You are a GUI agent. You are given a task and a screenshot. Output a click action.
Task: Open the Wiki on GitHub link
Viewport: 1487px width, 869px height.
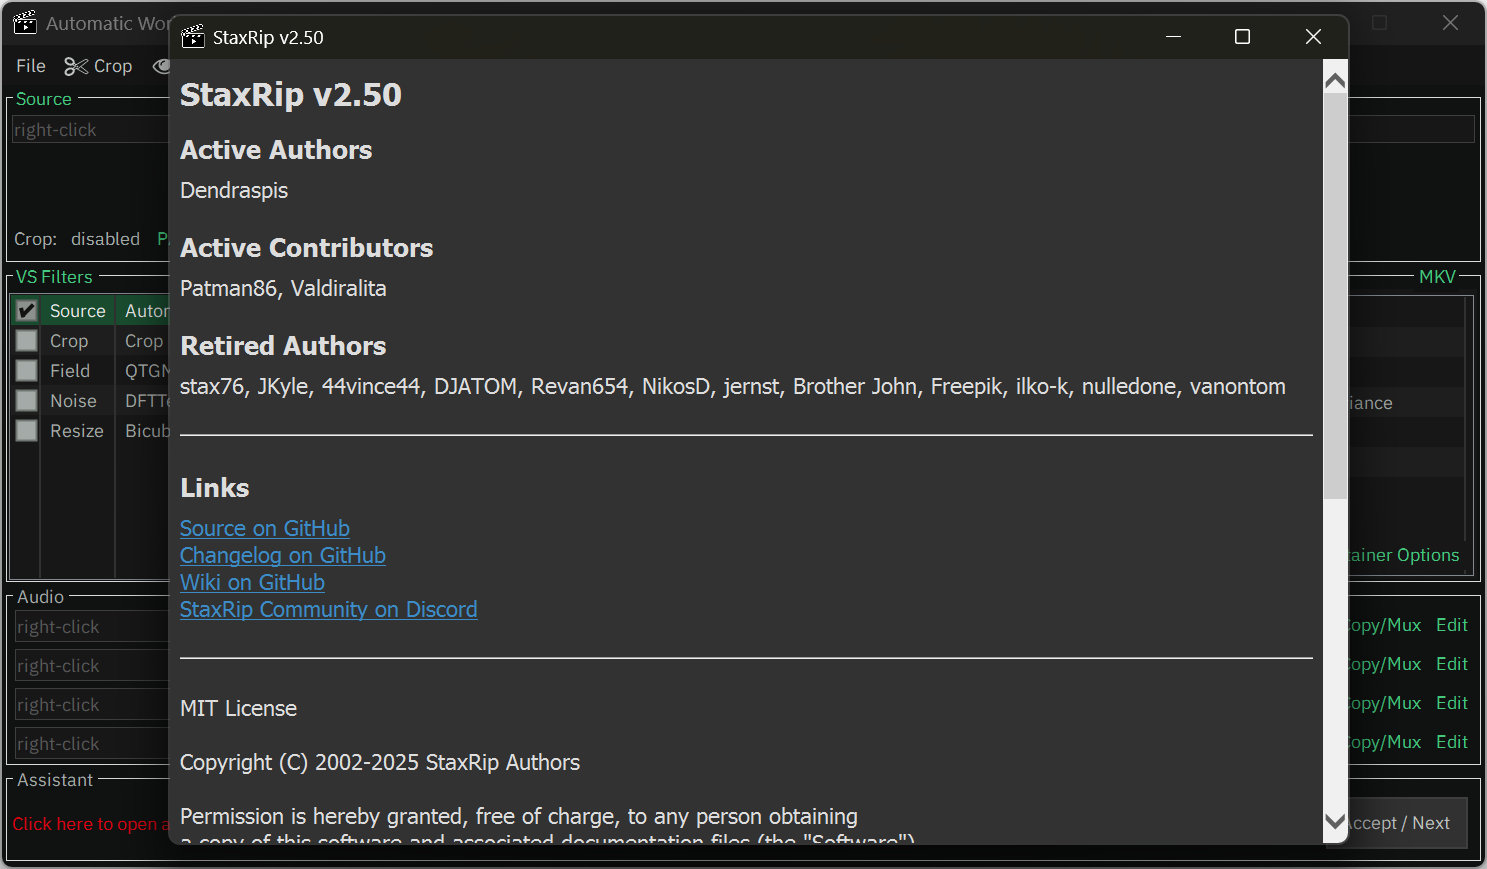(252, 582)
